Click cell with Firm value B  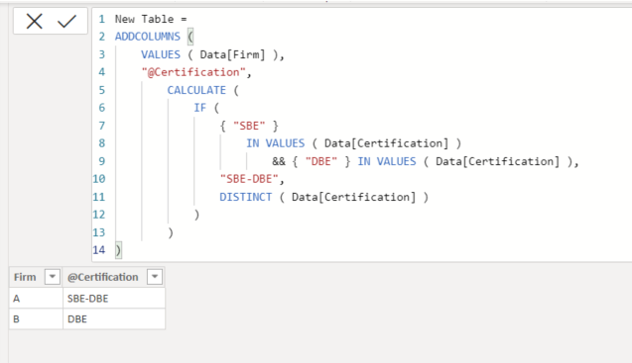(x=36, y=319)
